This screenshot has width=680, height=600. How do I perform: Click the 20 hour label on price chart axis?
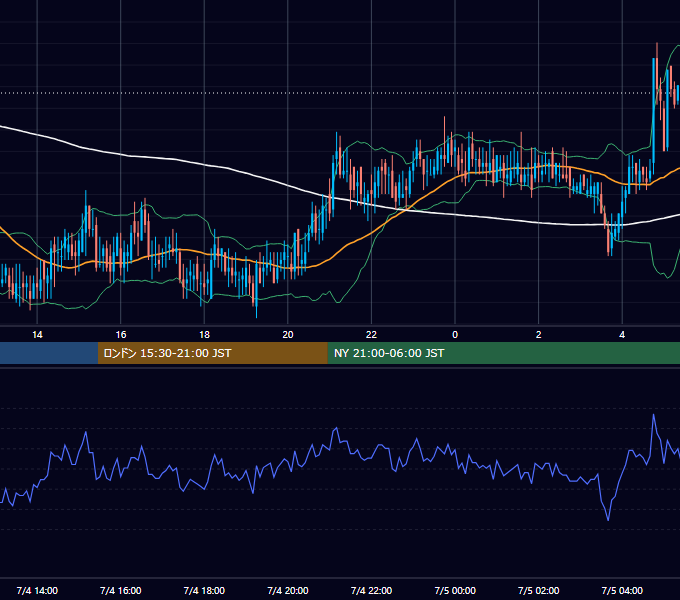point(288,335)
